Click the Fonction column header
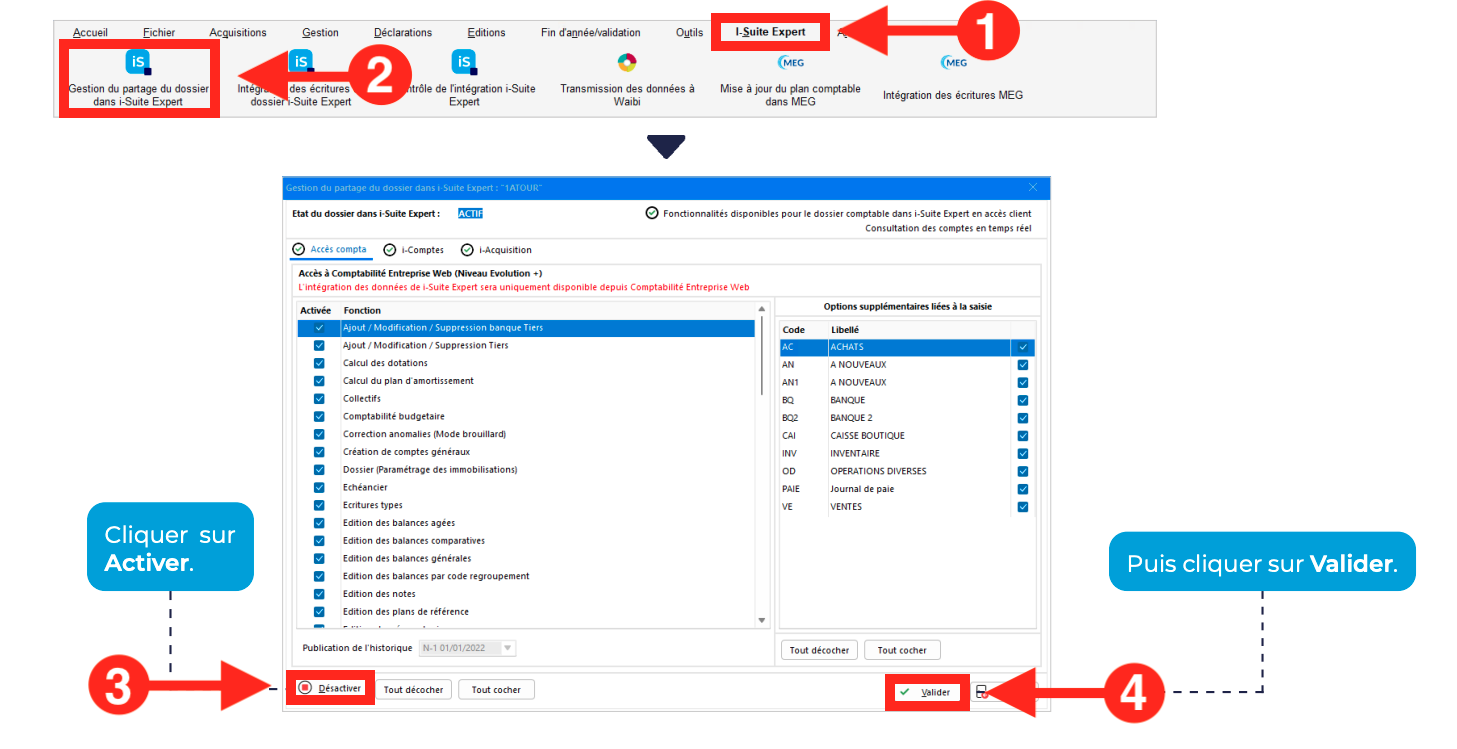Image resolution: width=1457 pixels, height=749 pixels. (362, 311)
